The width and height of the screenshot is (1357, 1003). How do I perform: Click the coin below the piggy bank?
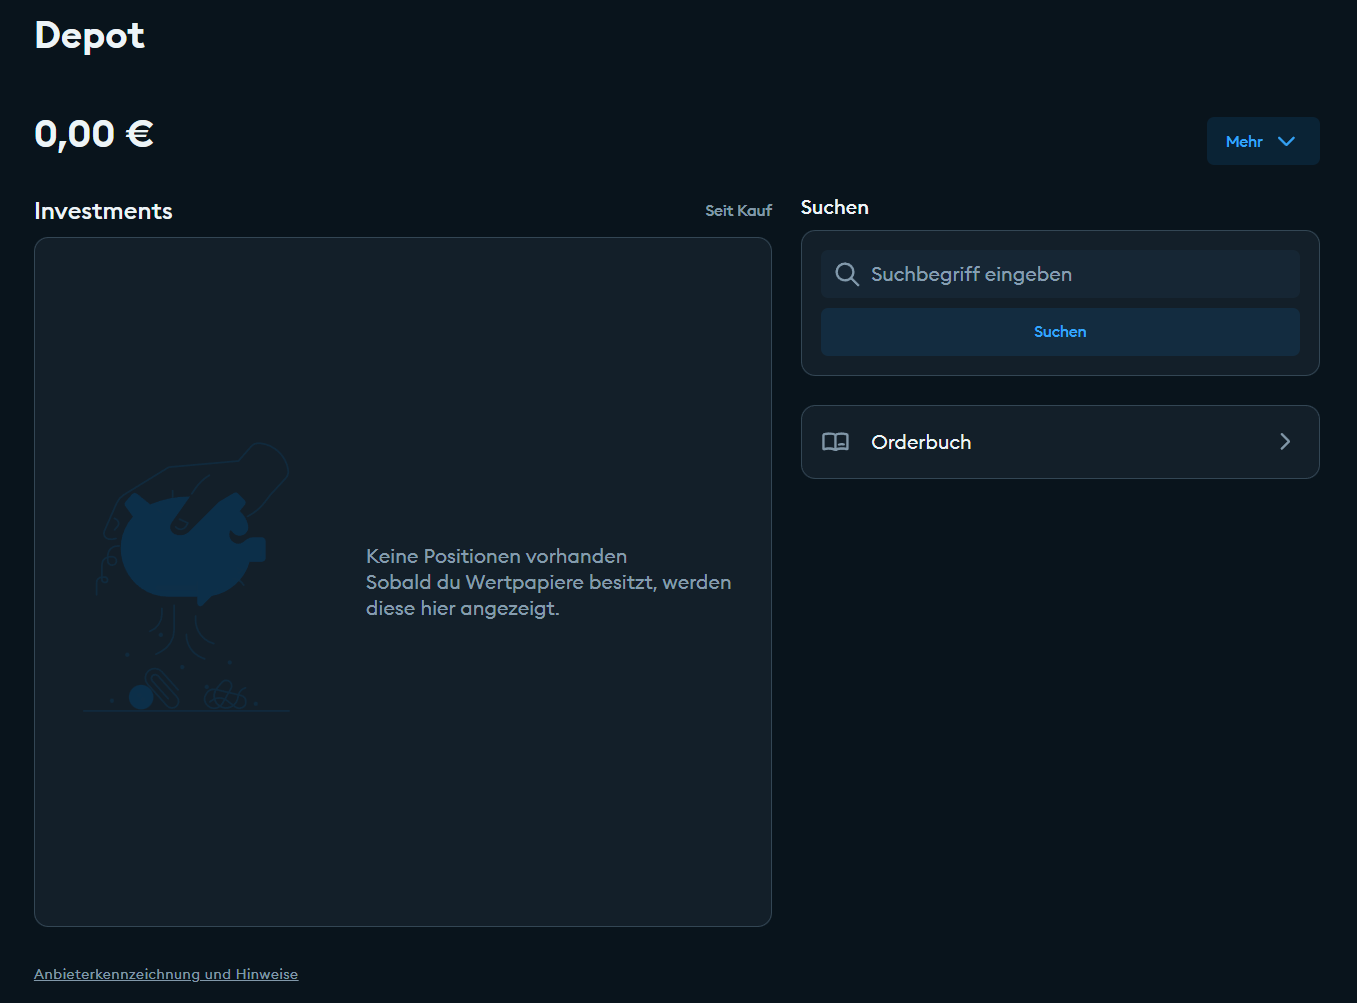(x=142, y=697)
